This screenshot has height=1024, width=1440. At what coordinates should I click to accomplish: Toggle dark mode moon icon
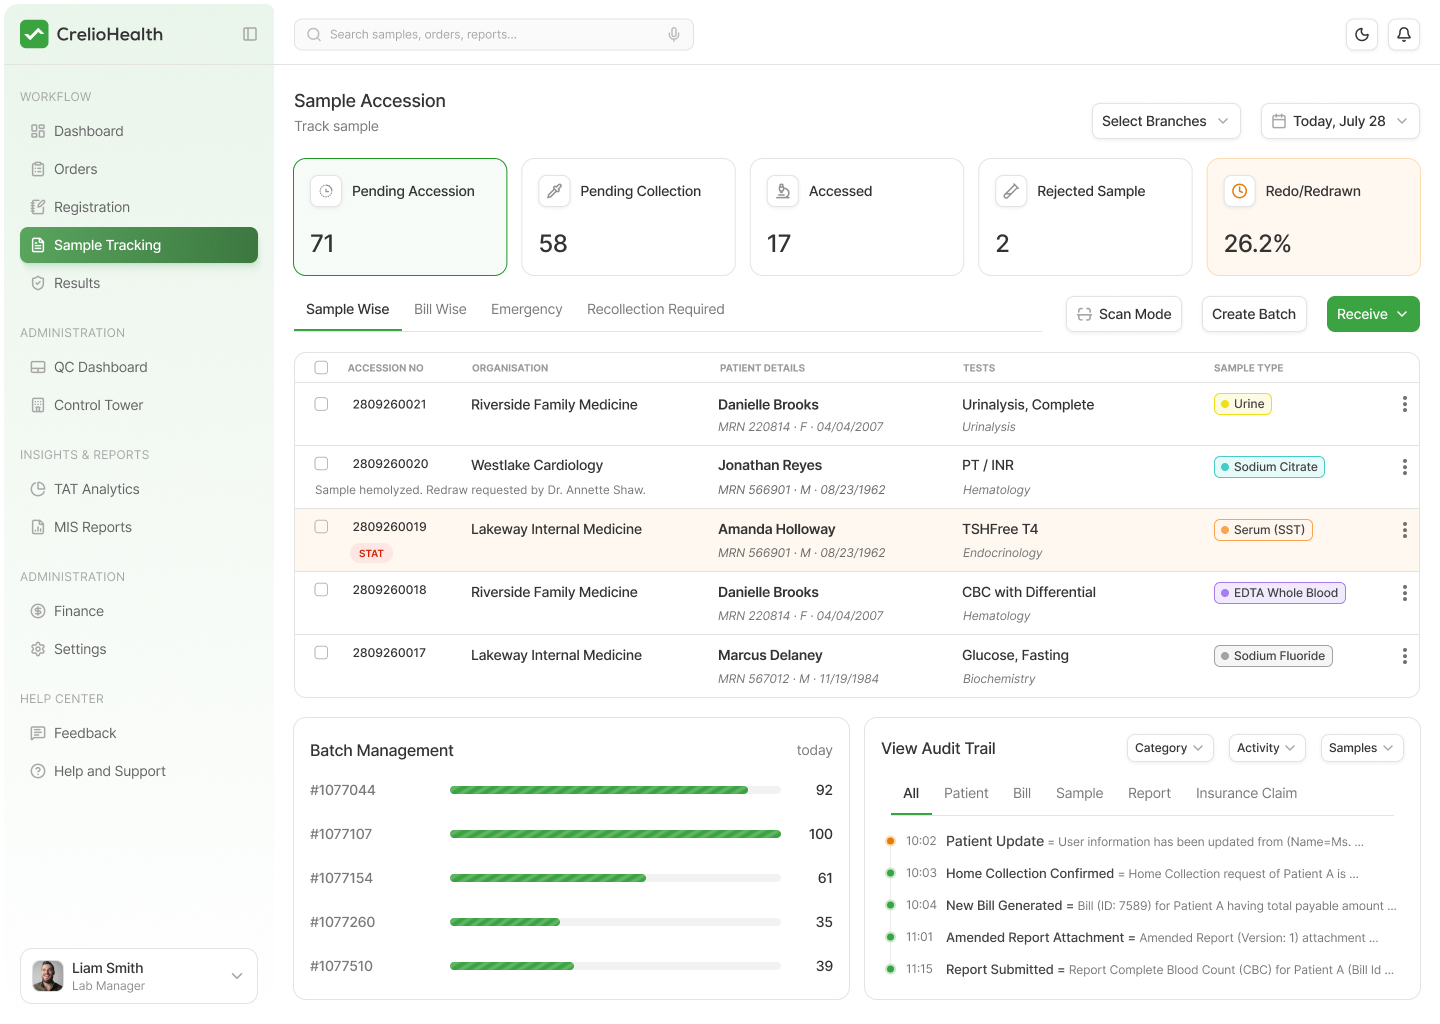(1362, 34)
